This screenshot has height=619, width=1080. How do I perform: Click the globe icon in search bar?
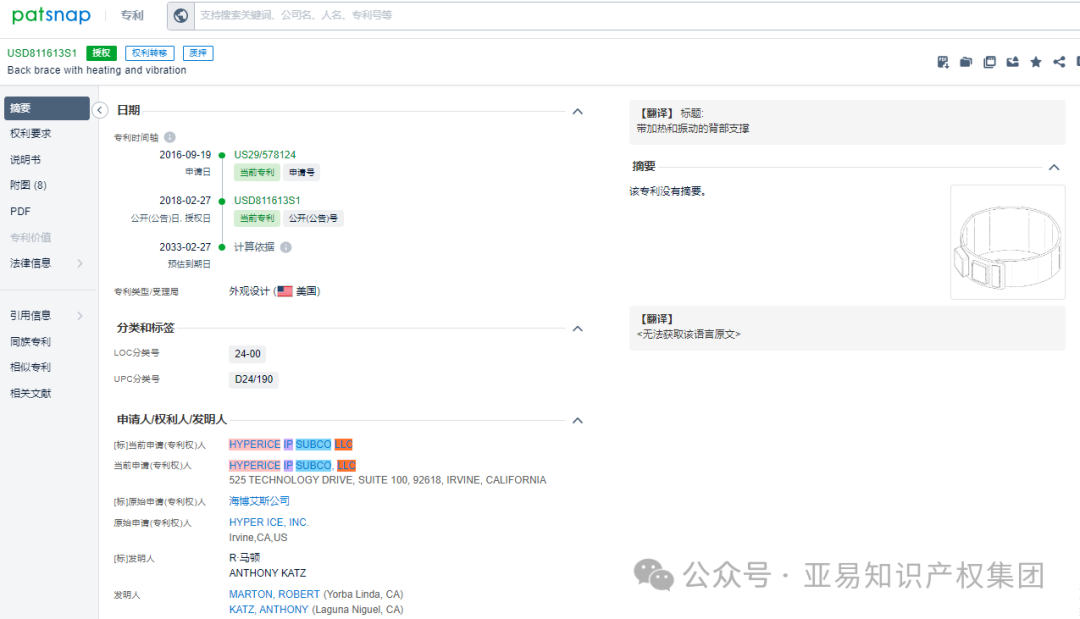coord(180,15)
